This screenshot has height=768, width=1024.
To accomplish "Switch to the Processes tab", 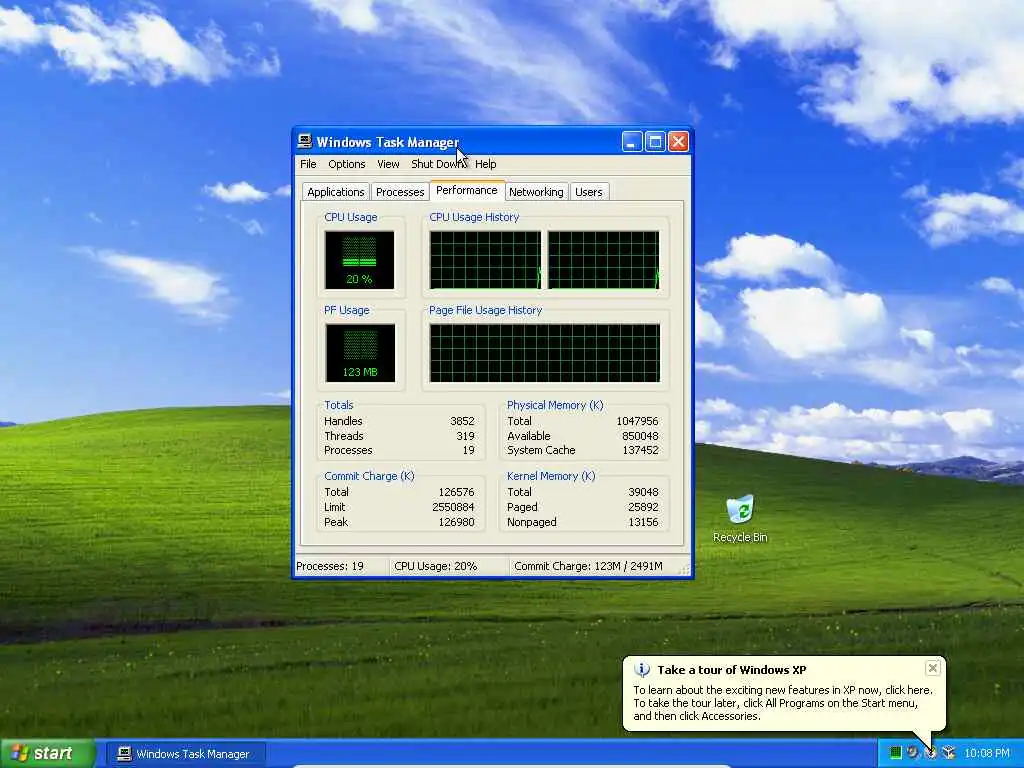I will click(400, 192).
